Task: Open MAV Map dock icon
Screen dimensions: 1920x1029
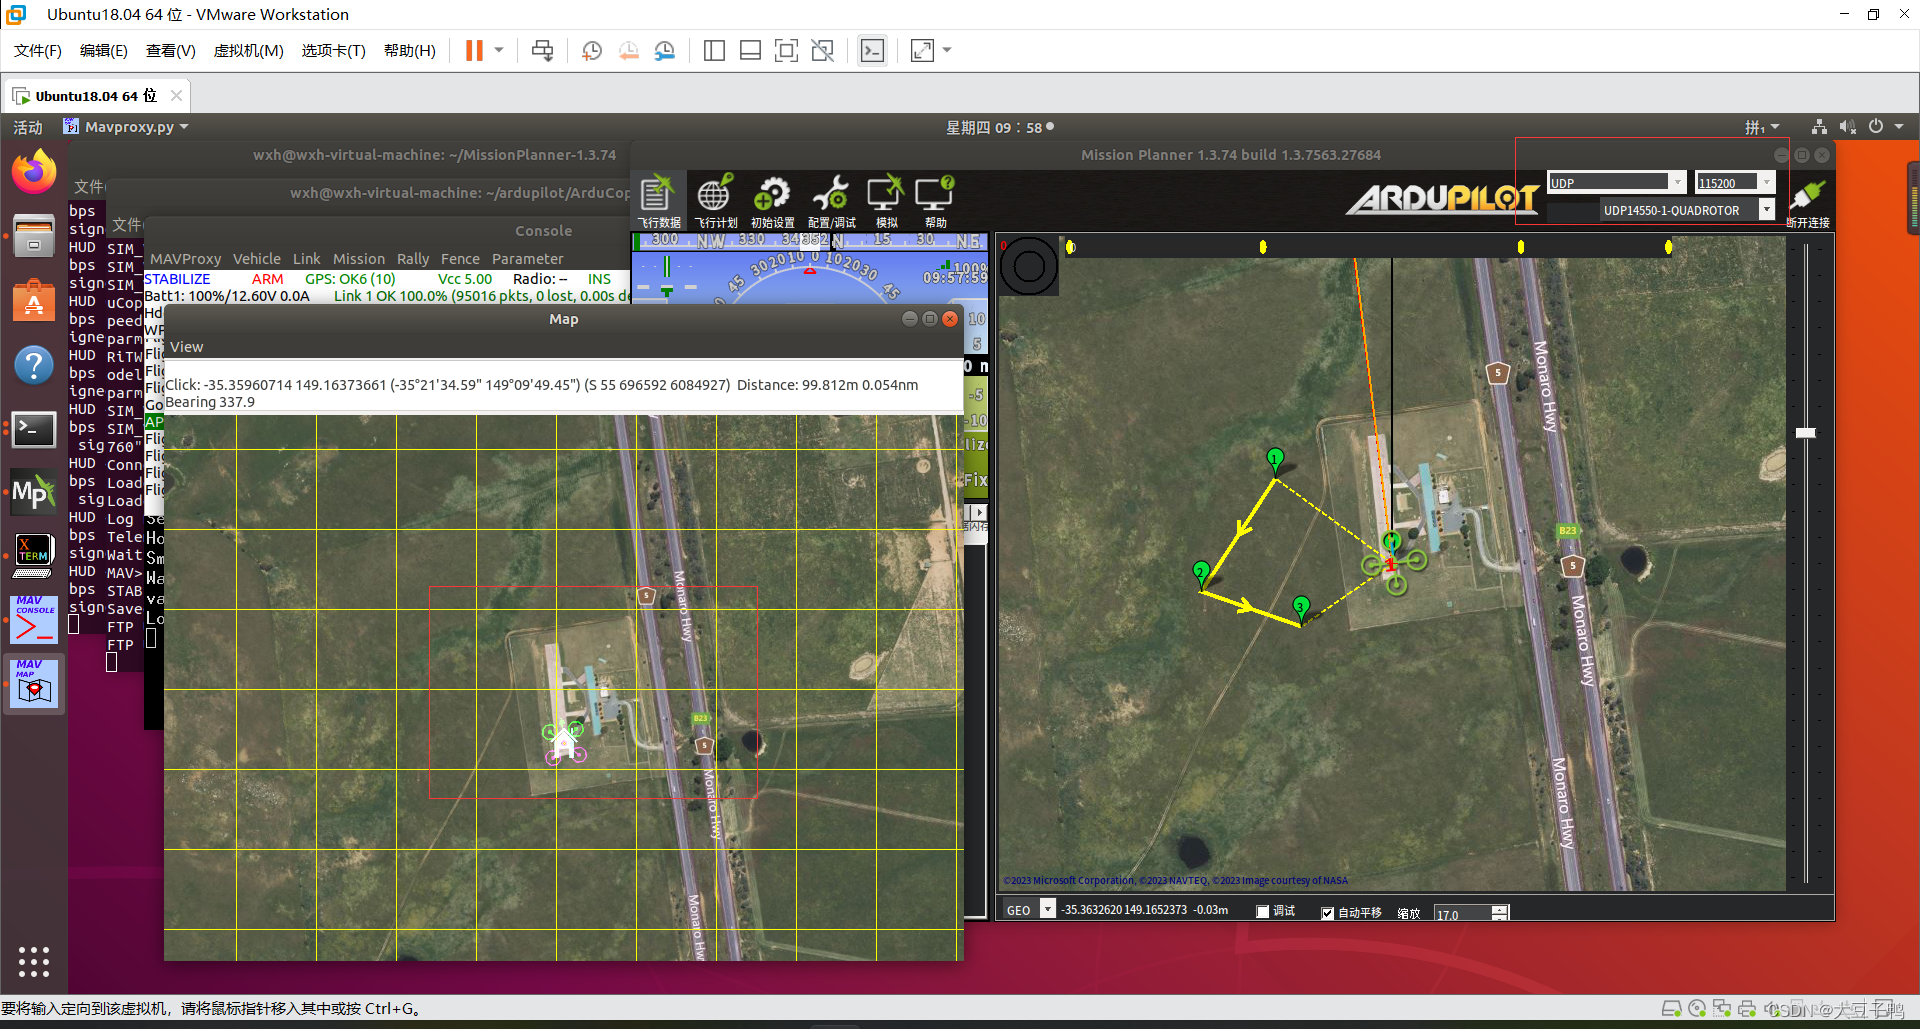Action: point(35,684)
